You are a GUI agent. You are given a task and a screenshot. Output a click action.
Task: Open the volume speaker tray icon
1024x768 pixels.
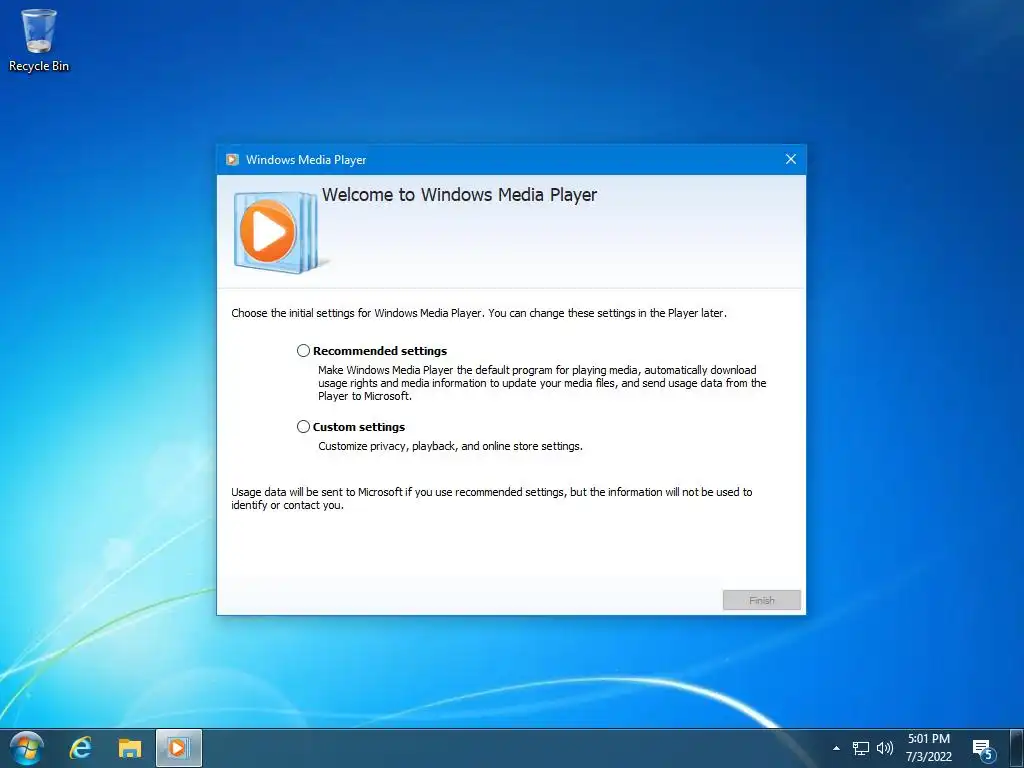(884, 748)
